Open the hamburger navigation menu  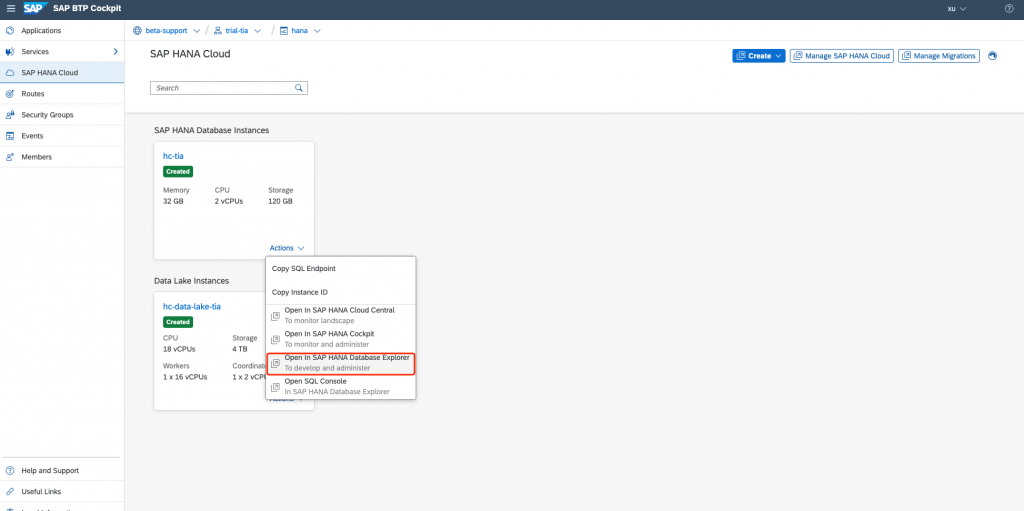click(10, 8)
